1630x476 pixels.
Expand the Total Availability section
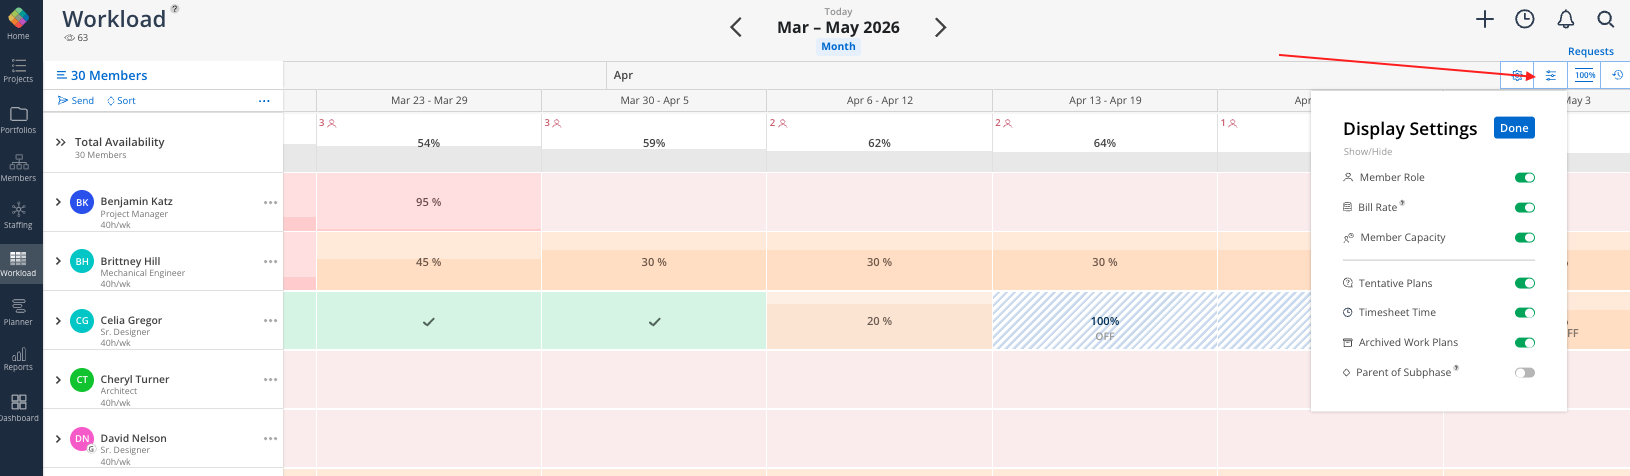61,142
